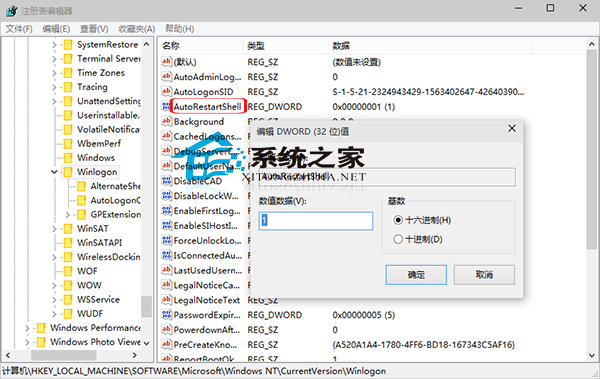Click the string icon of PreCreateKno...

coord(166,345)
